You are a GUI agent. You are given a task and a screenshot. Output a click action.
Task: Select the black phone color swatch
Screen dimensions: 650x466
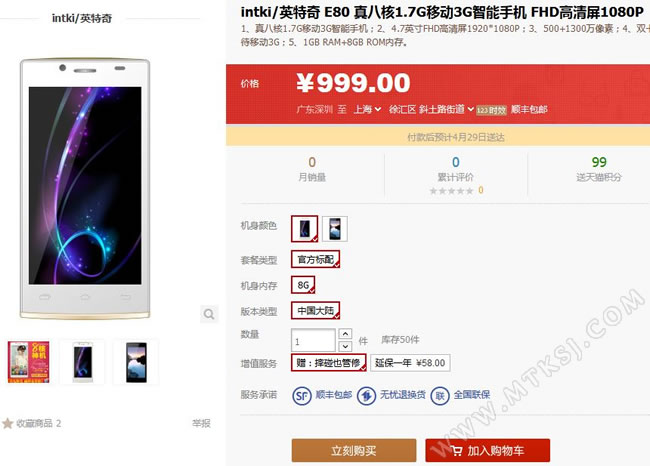point(335,229)
